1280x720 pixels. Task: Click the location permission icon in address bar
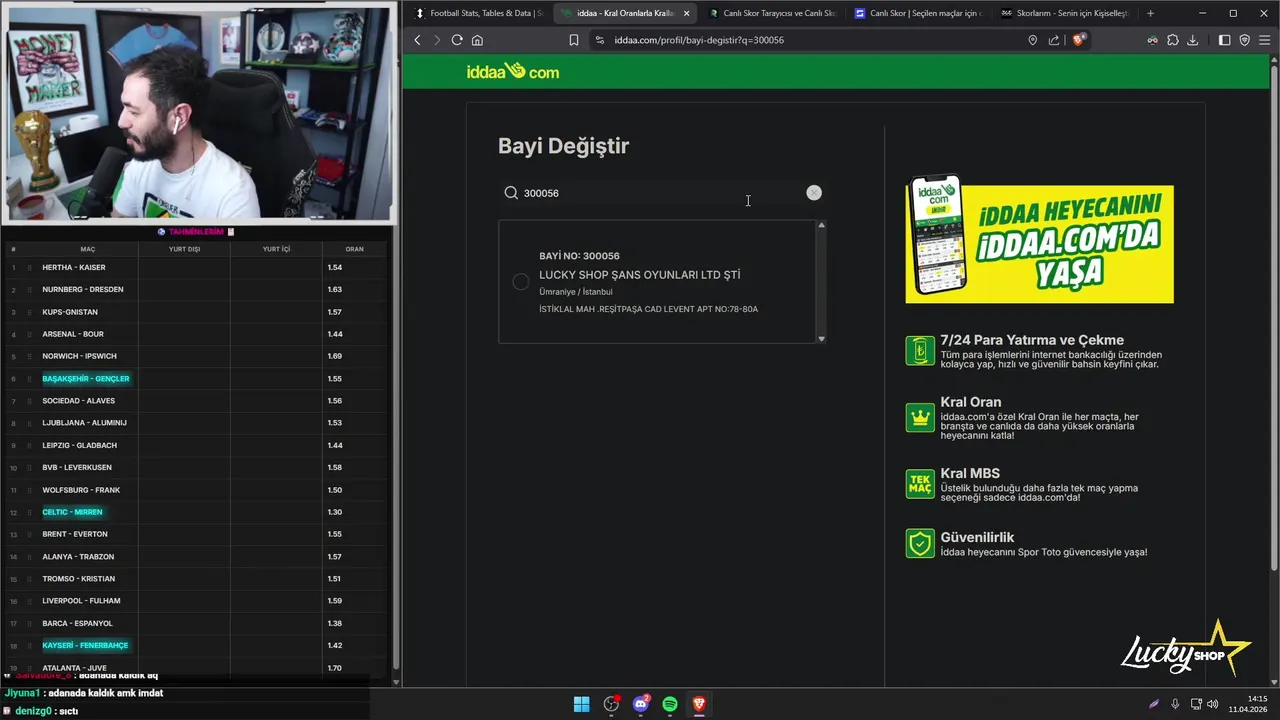pos(1033,40)
